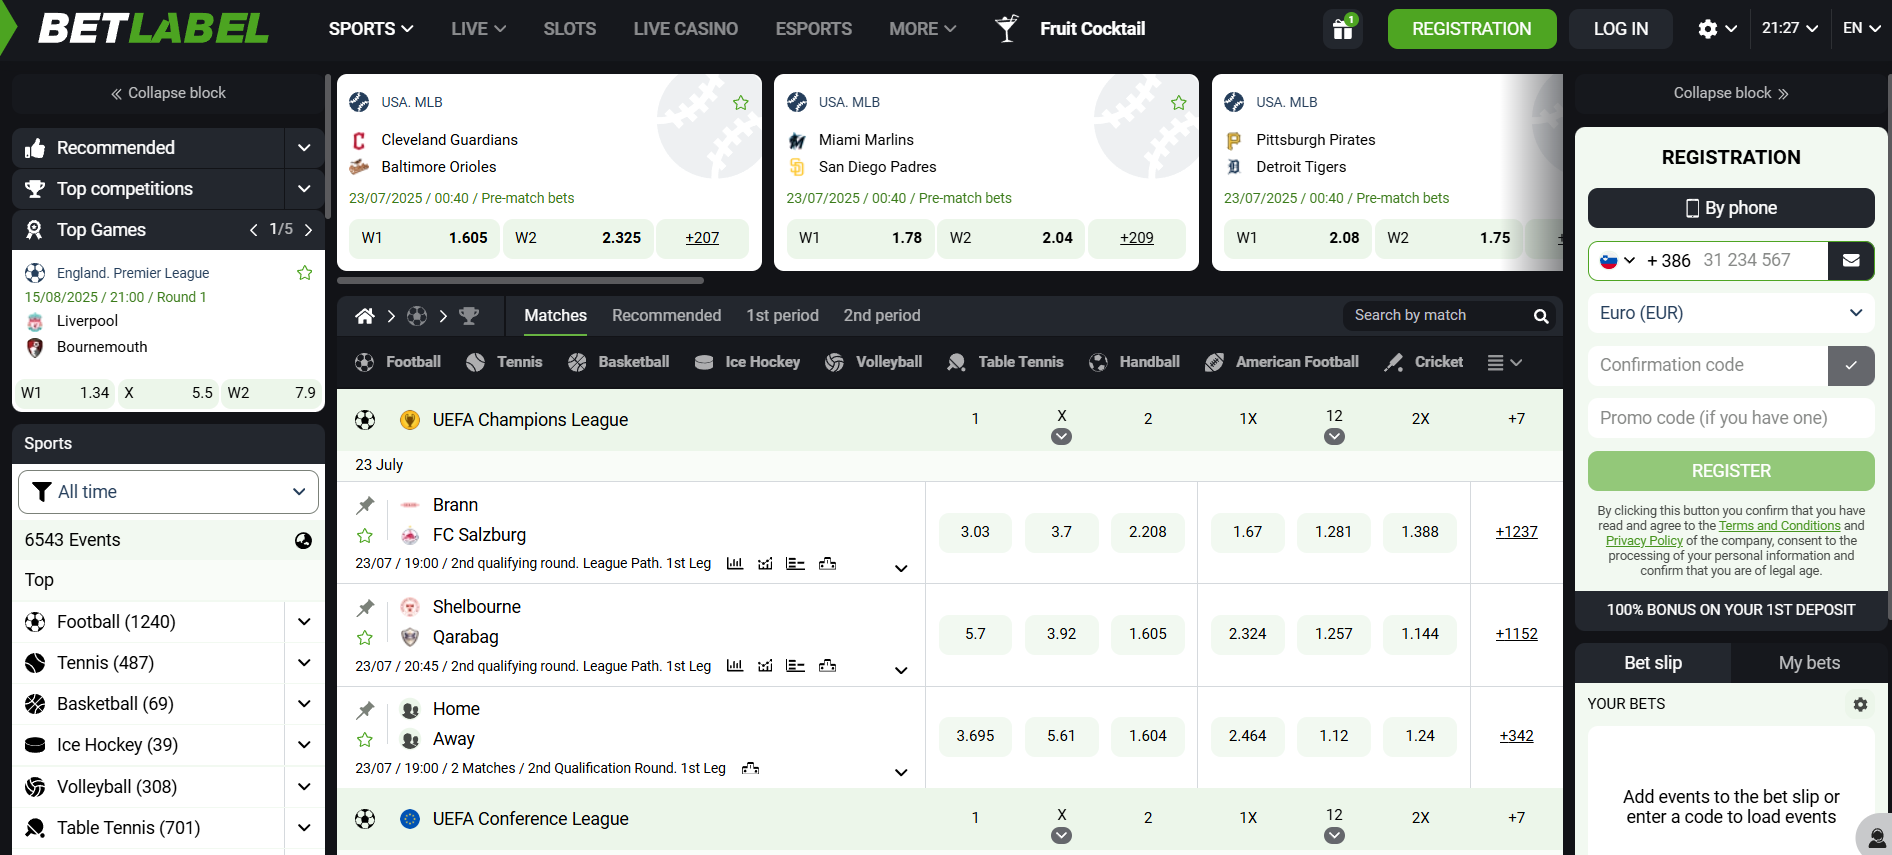Open the +1237 markets link for Brann
This screenshot has height=855, width=1892.
1516,532
